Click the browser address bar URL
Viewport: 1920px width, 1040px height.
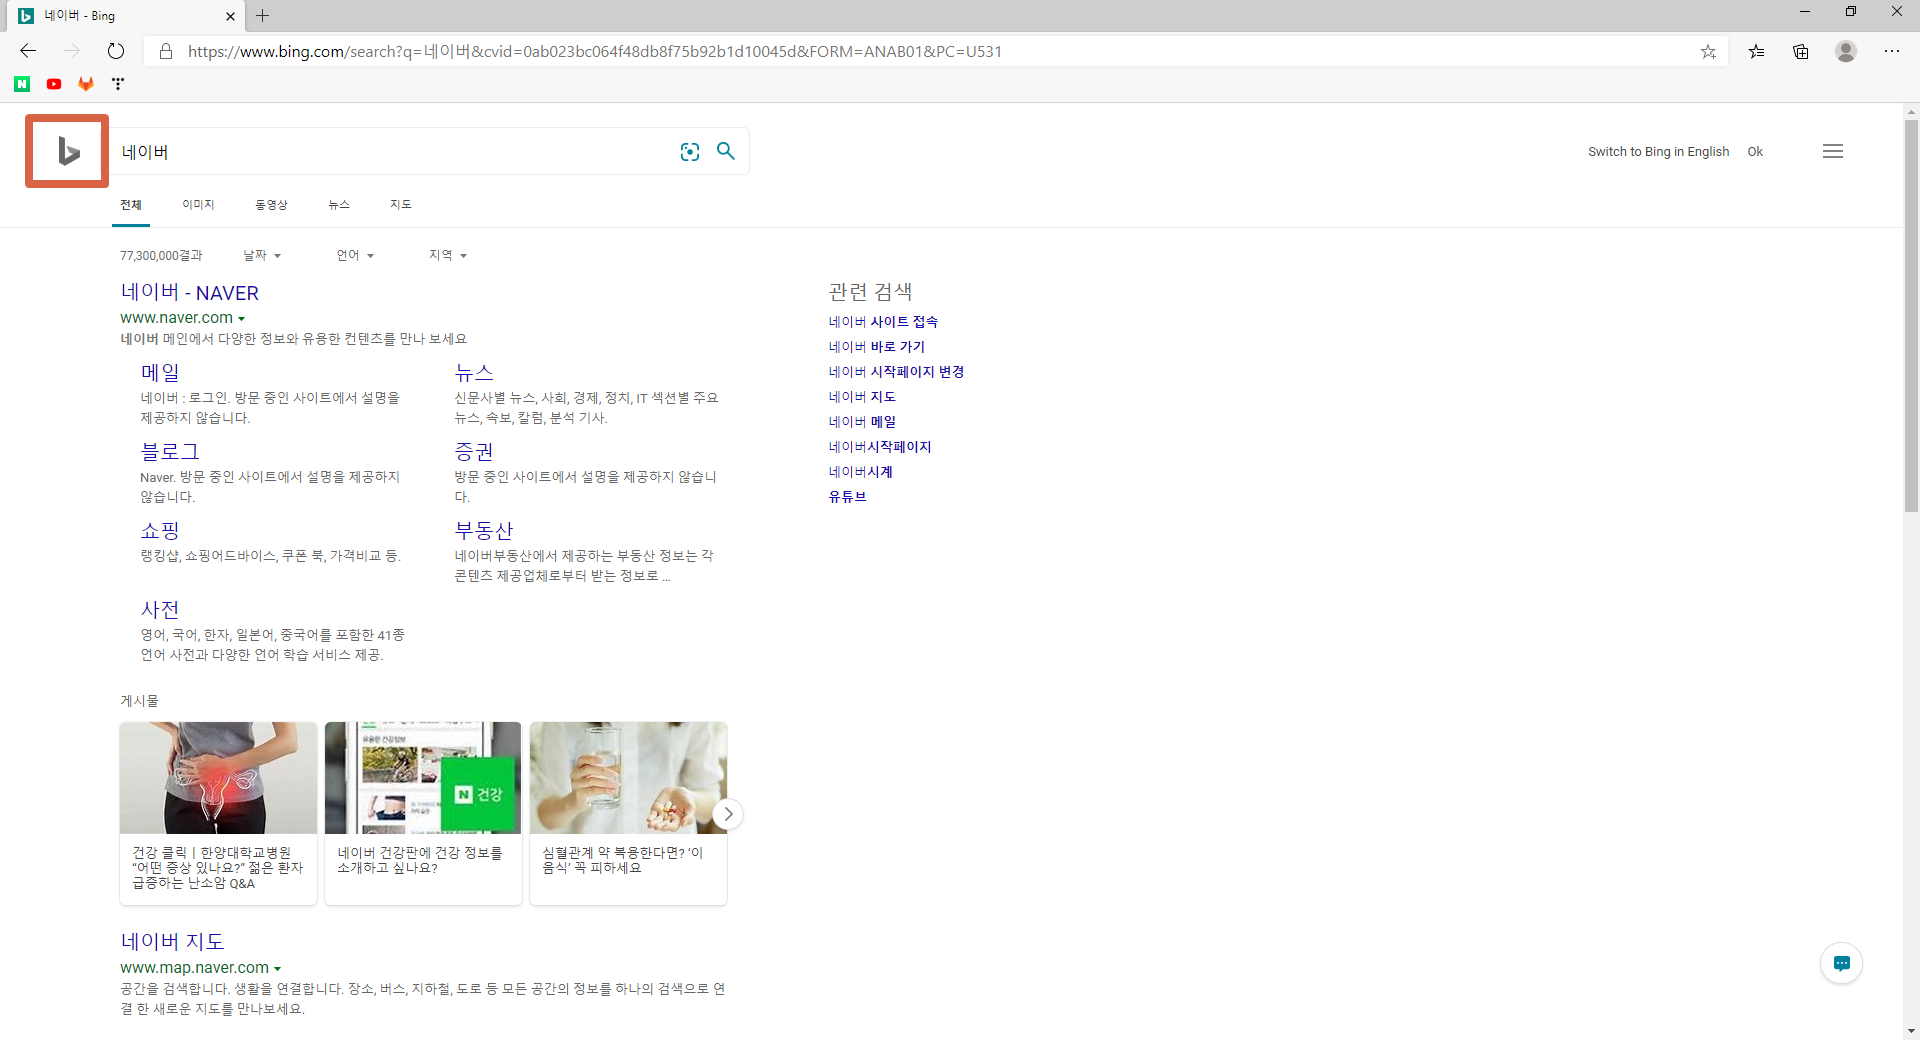pos(595,51)
